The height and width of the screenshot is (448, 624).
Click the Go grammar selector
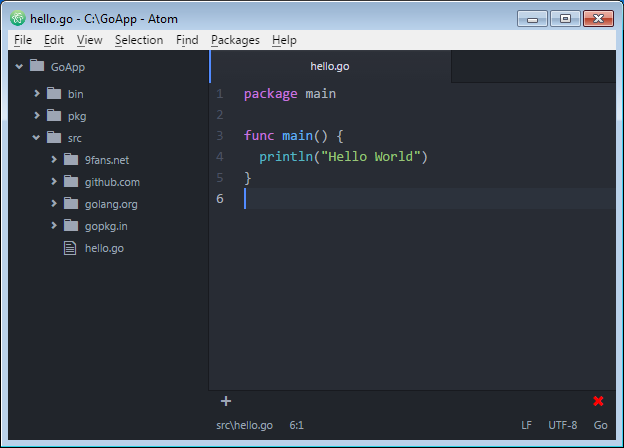click(x=600, y=425)
